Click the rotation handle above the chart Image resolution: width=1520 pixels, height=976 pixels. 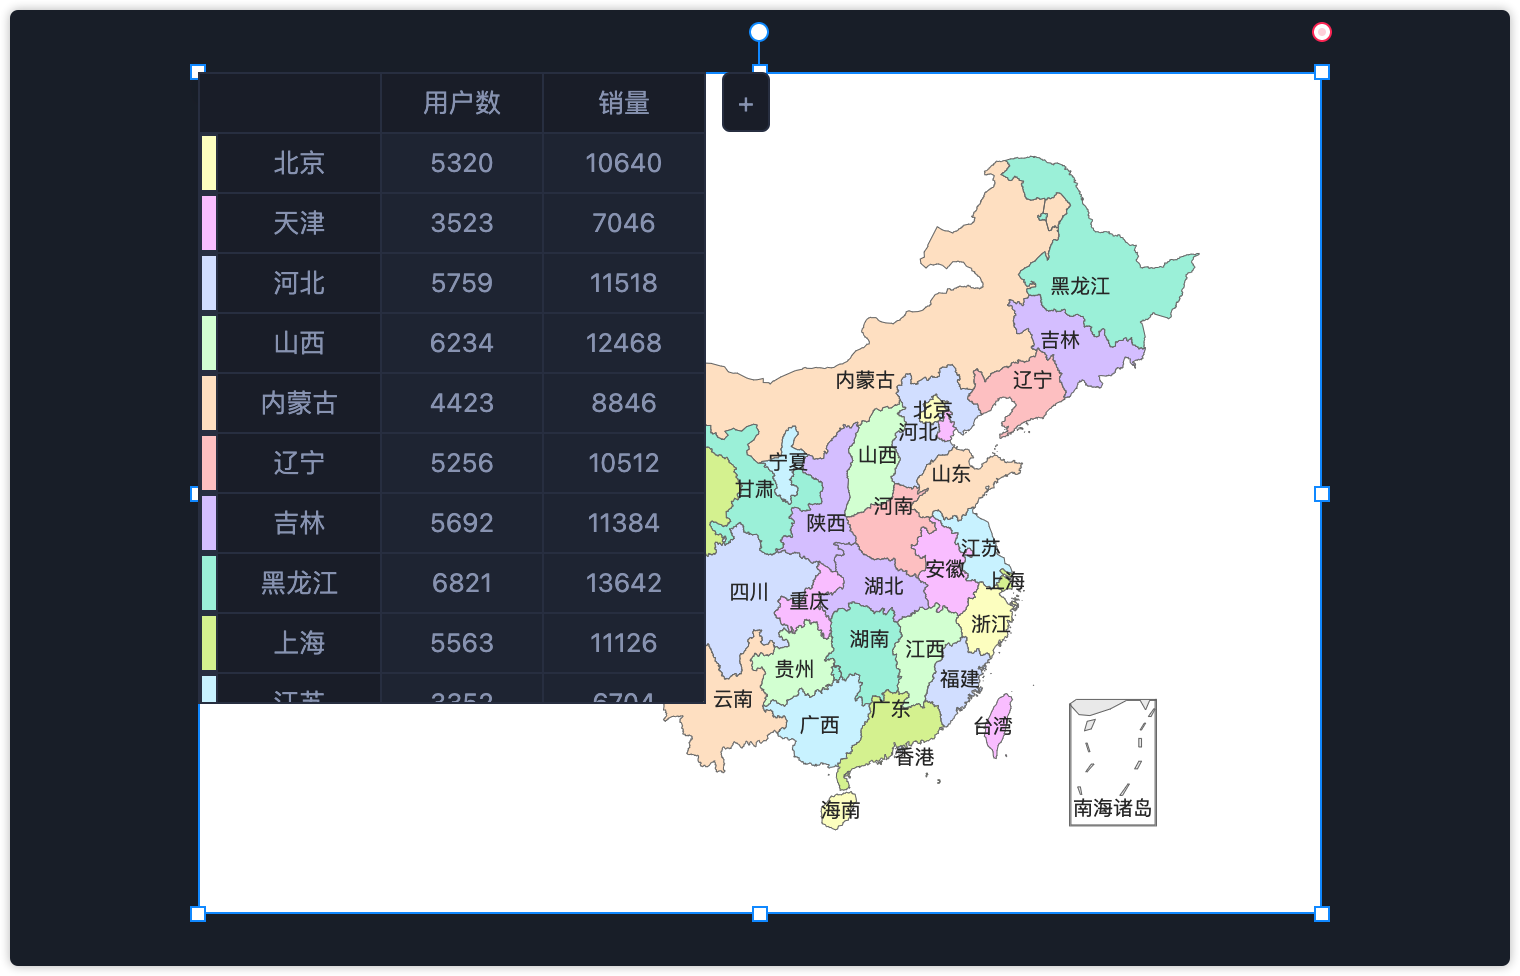point(759,32)
